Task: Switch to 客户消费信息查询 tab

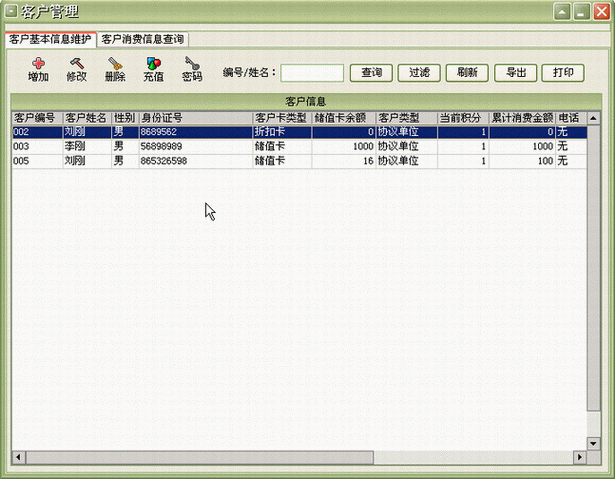Action: coord(142,39)
